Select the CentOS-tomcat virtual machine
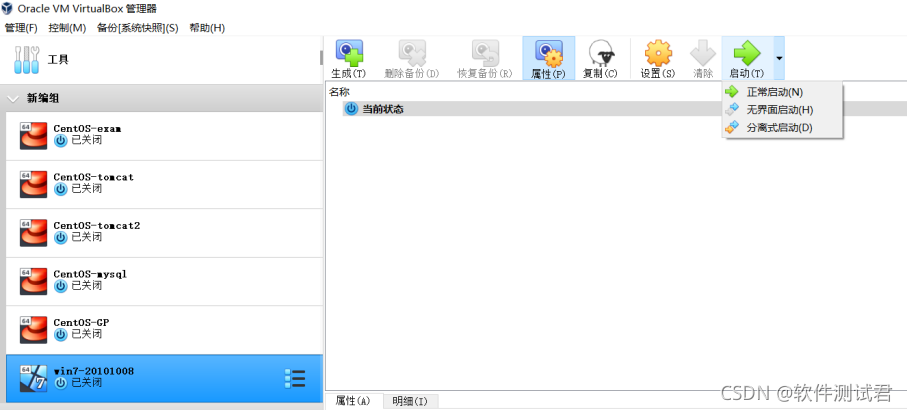 (164, 184)
